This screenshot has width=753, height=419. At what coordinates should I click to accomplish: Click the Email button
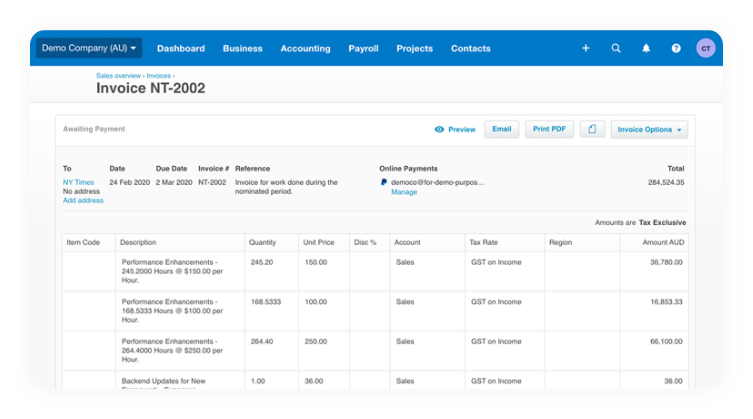(501, 129)
